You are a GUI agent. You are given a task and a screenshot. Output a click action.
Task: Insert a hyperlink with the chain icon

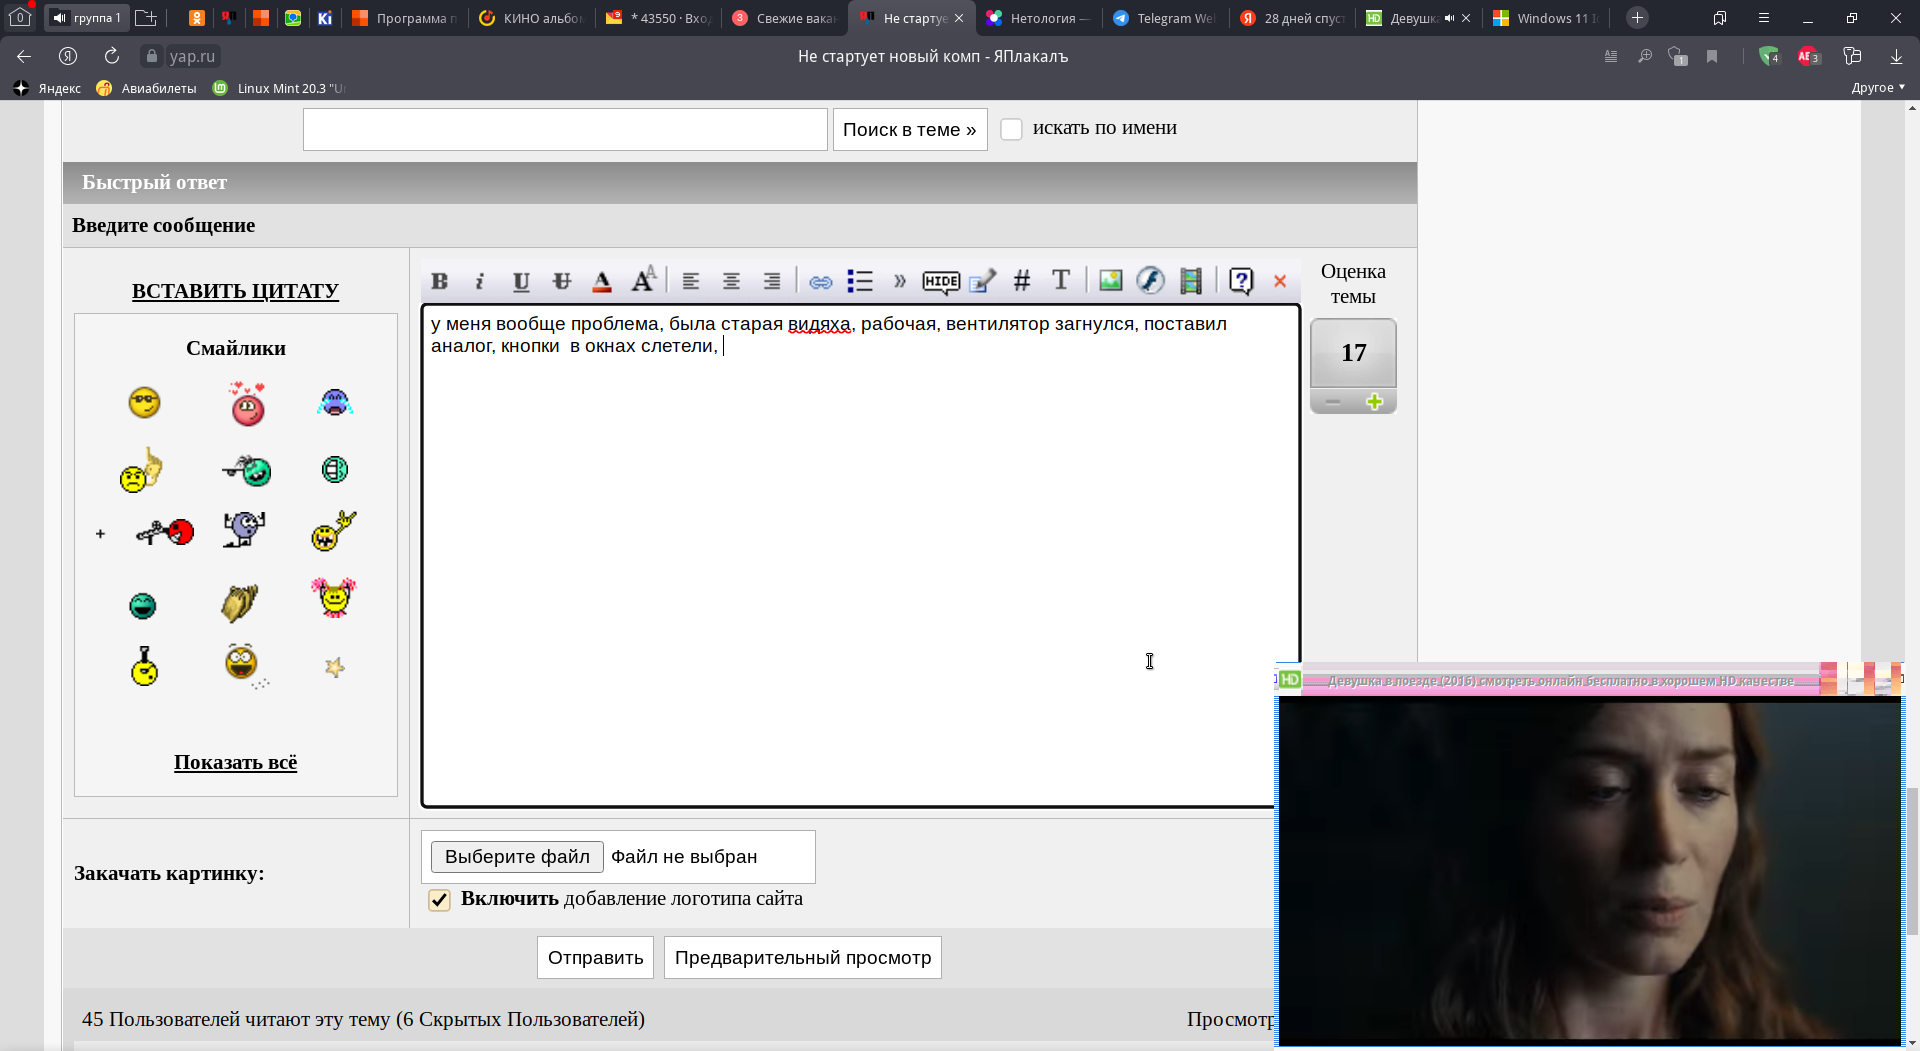(x=821, y=282)
